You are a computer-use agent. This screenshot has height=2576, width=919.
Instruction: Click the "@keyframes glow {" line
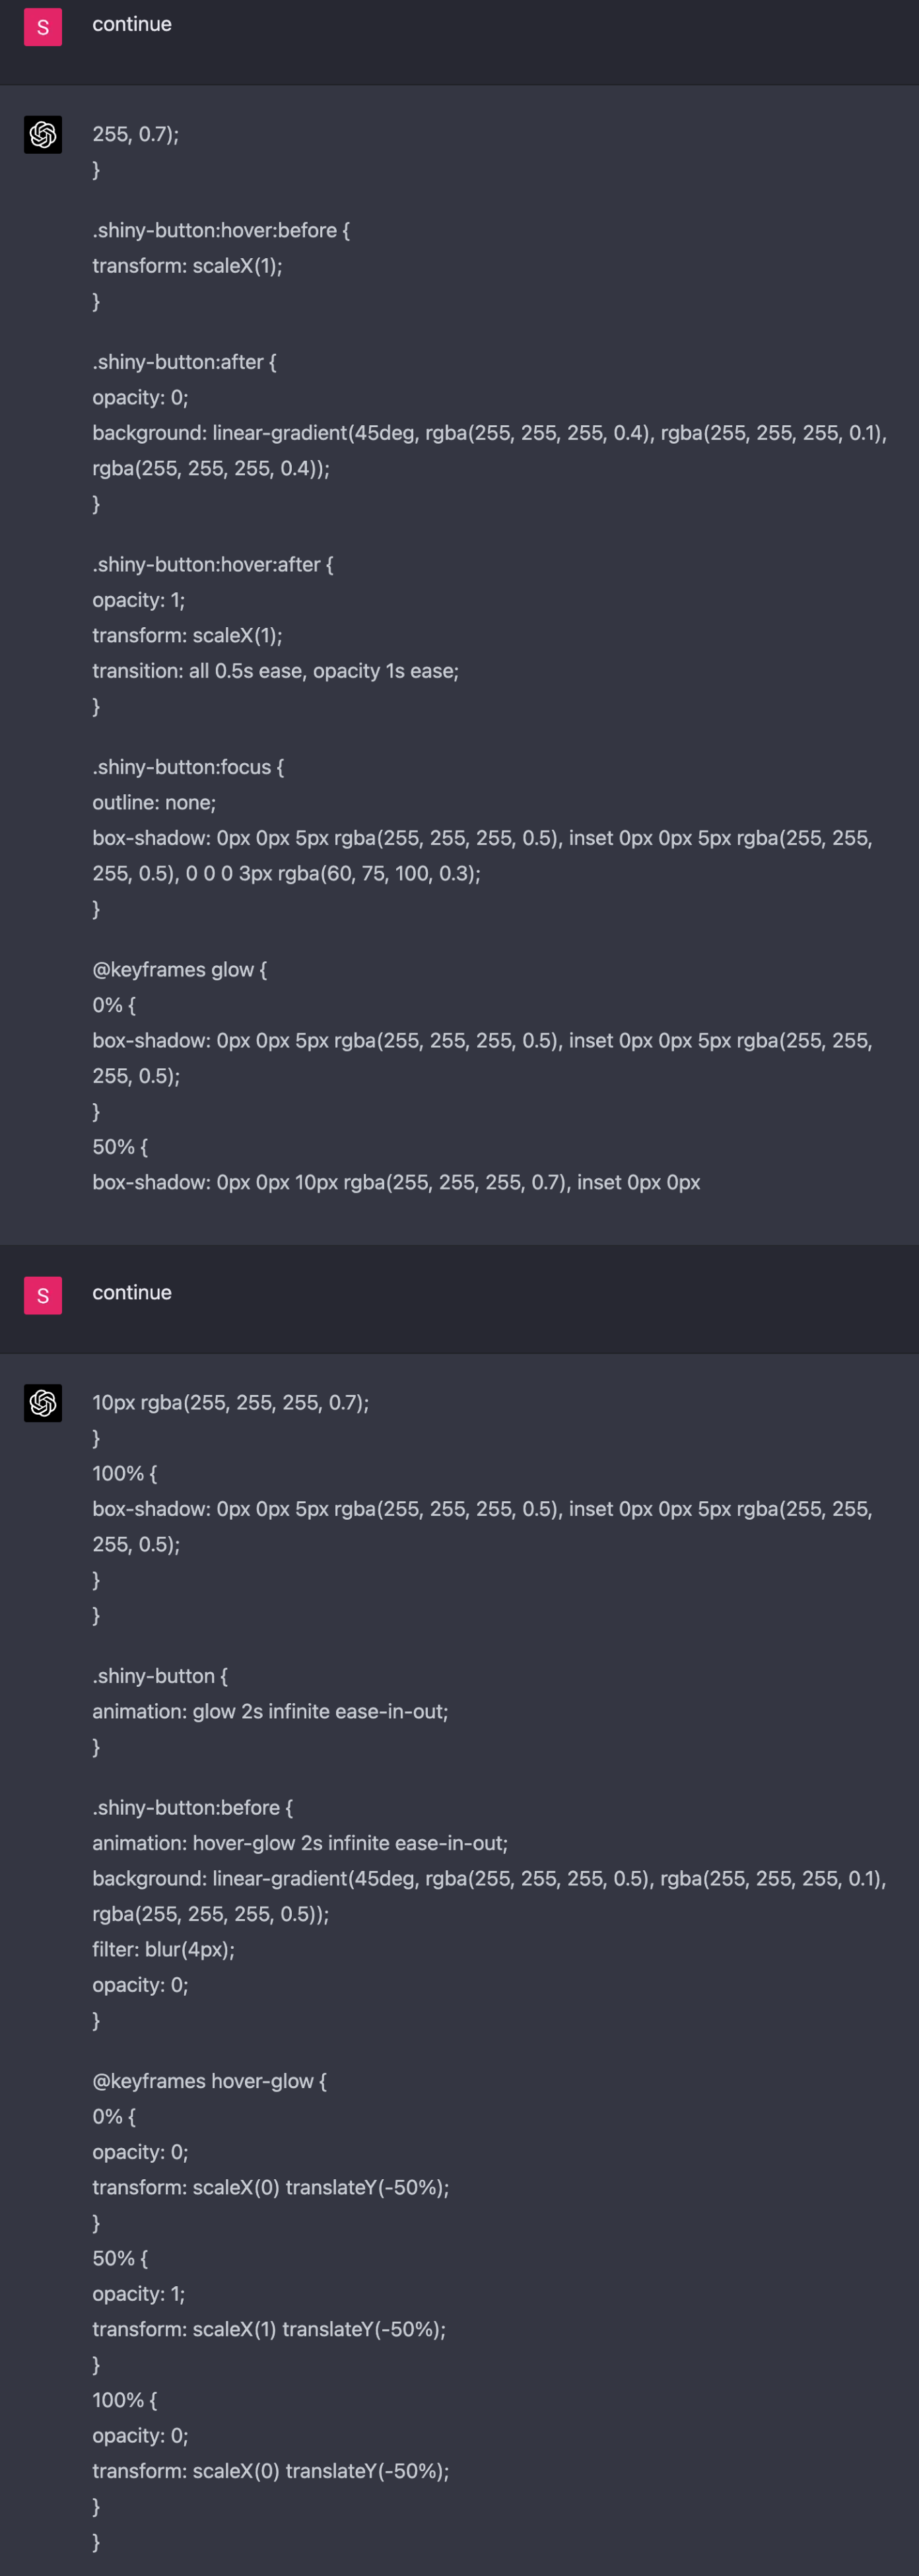point(179,969)
